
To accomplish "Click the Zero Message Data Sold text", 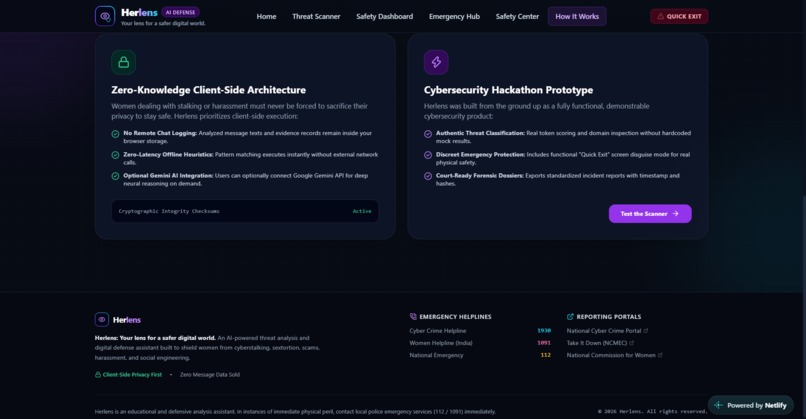I will [210, 375].
